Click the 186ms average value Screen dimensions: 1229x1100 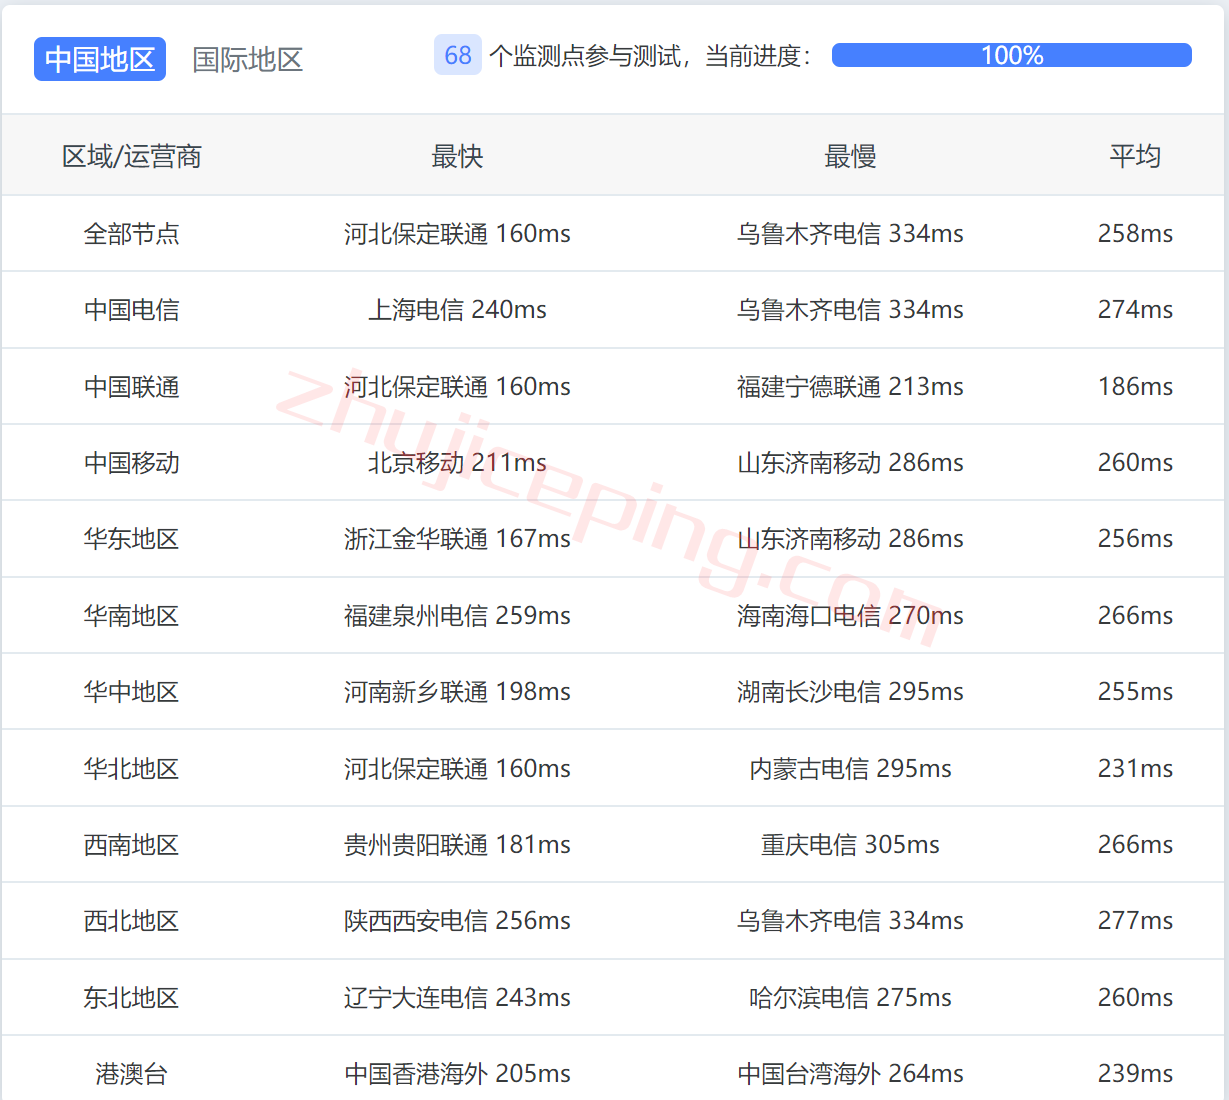click(x=1135, y=386)
